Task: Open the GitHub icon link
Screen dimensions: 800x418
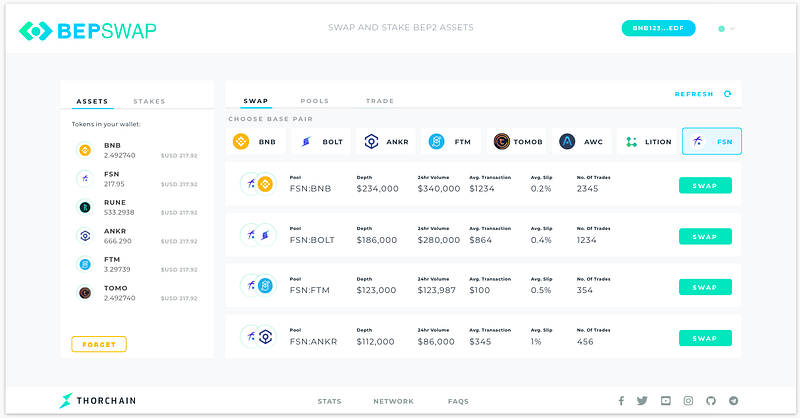Action: (x=711, y=401)
